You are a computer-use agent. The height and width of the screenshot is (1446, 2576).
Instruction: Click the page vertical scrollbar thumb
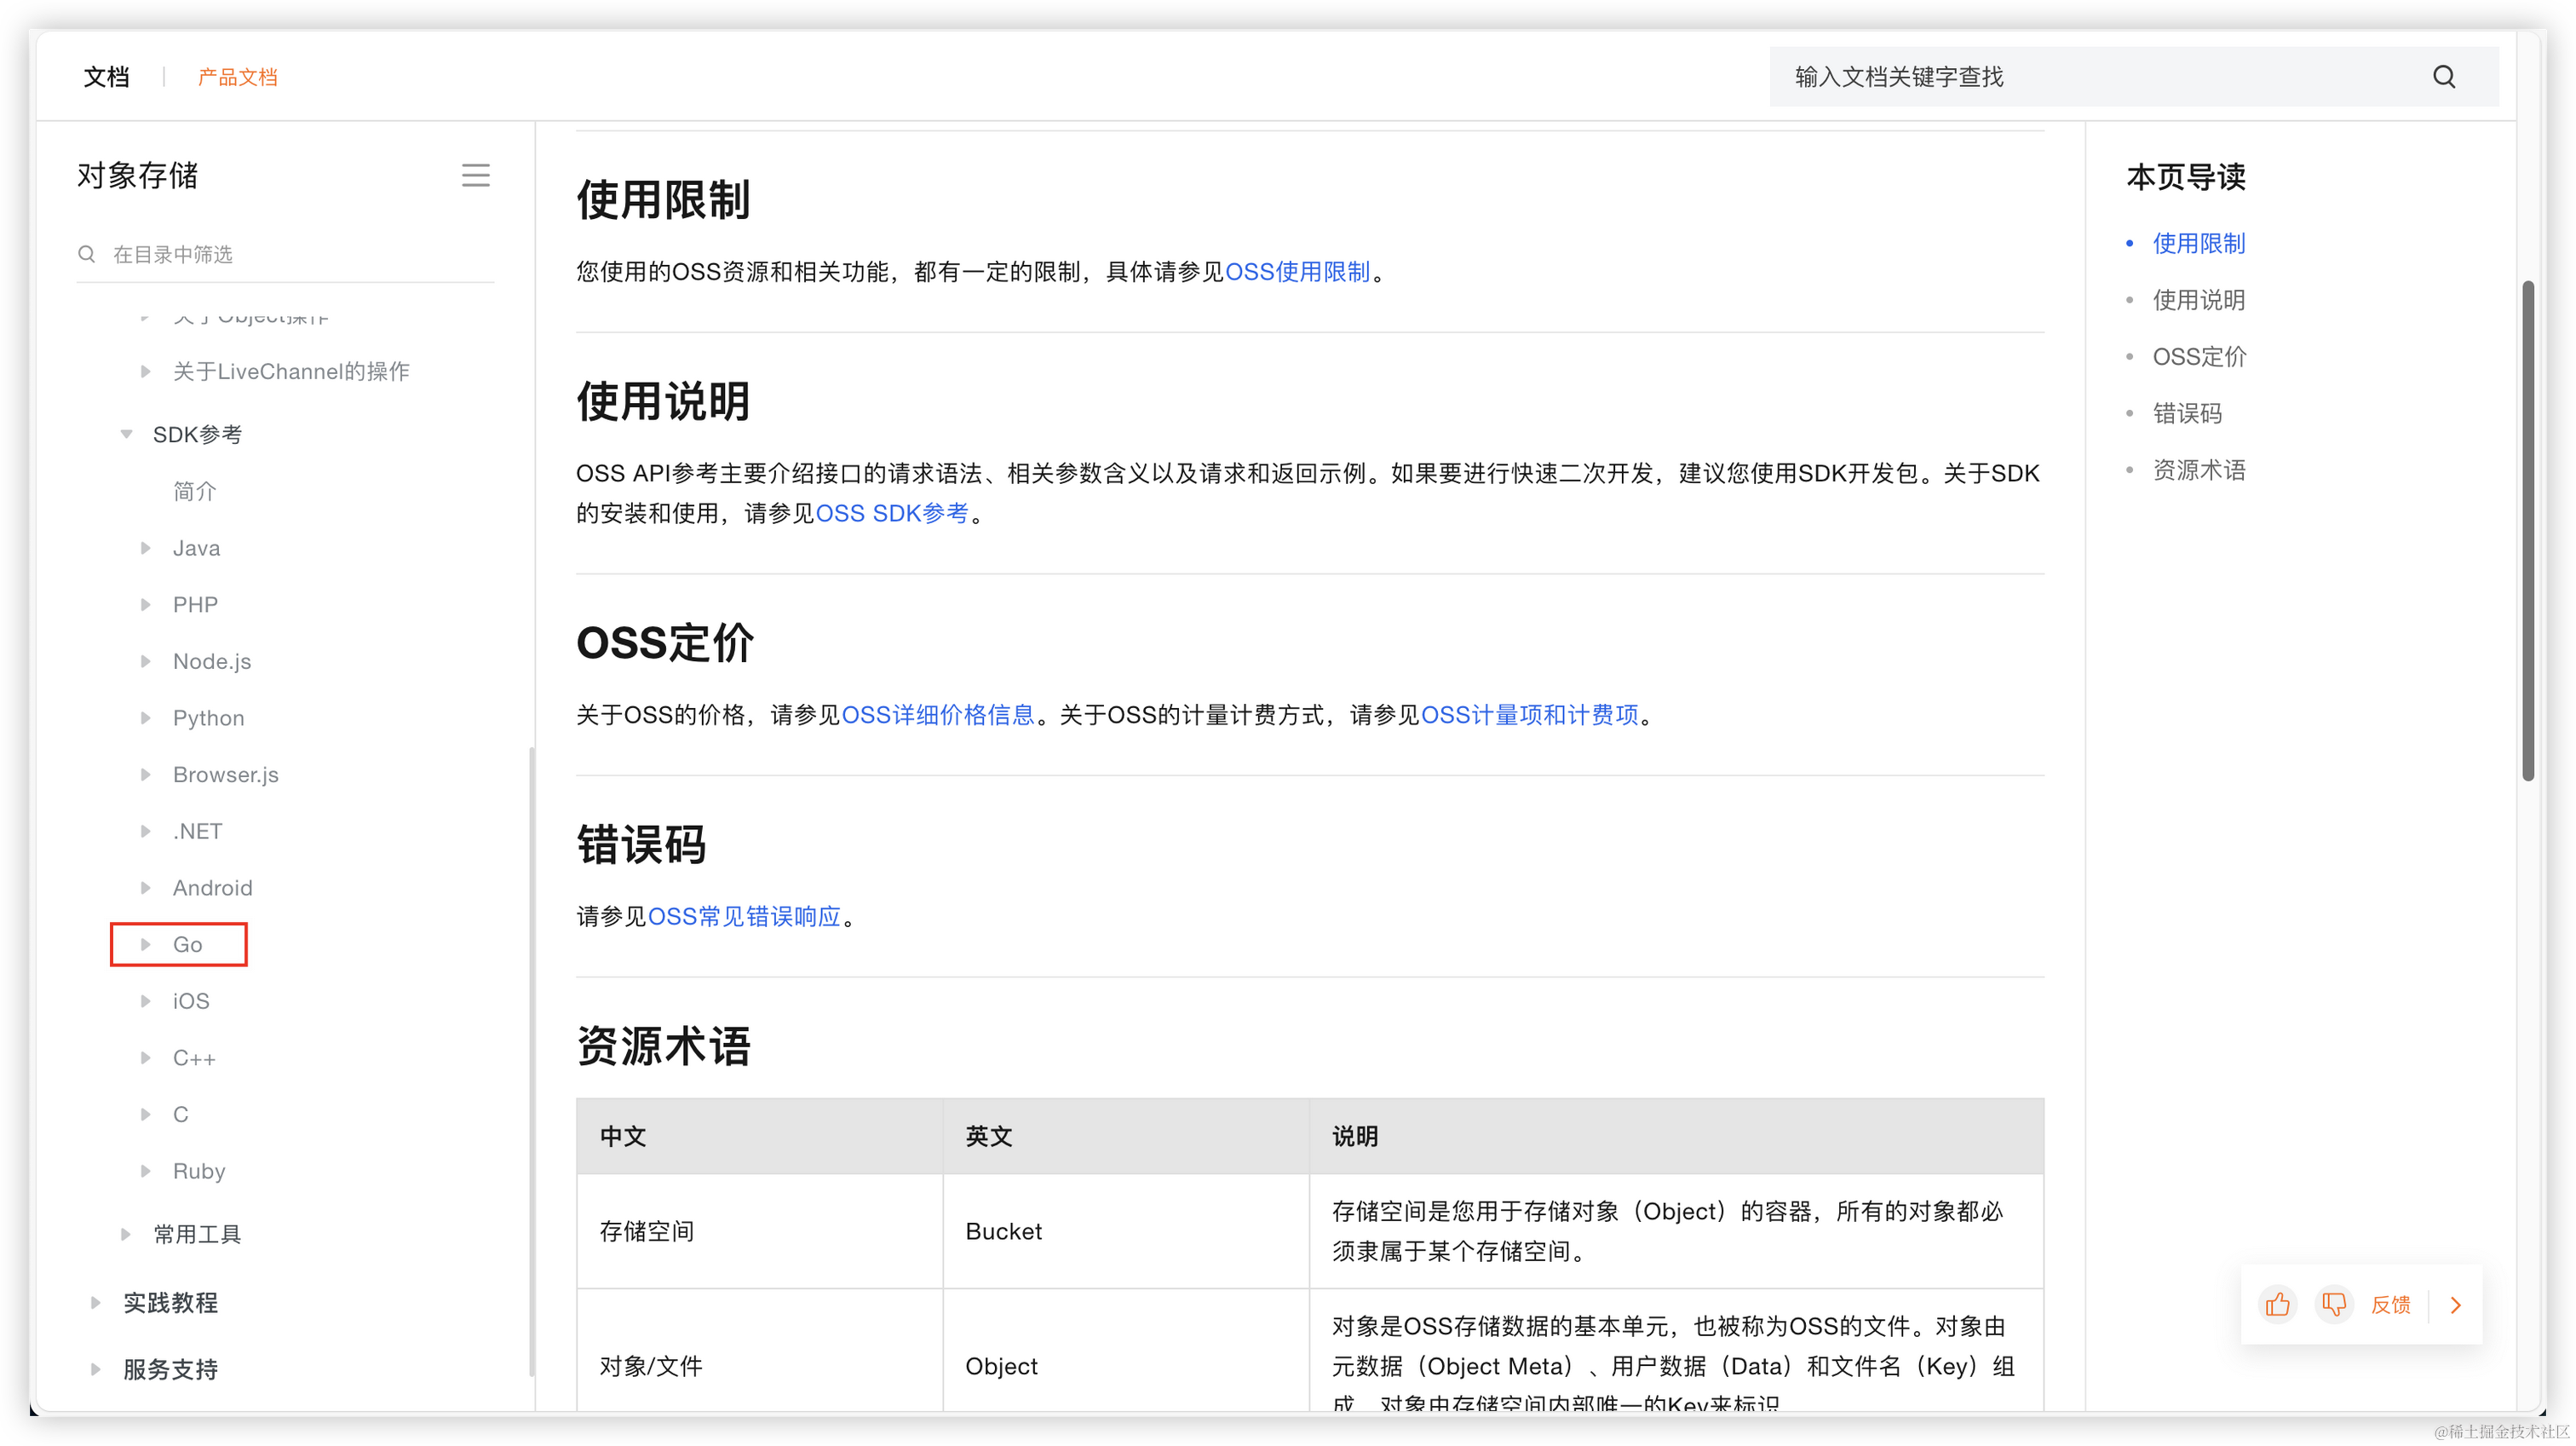pyautogui.click(x=2527, y=530)
